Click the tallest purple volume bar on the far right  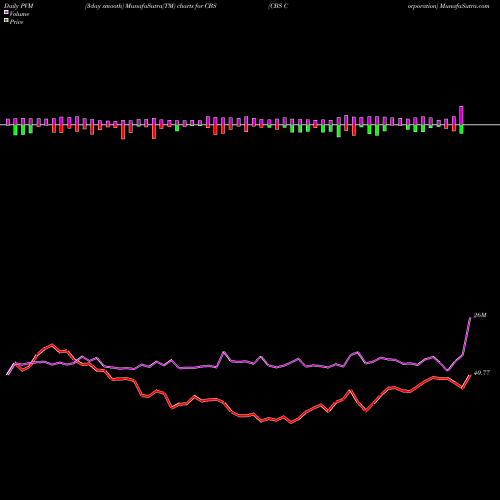[461, 116]
